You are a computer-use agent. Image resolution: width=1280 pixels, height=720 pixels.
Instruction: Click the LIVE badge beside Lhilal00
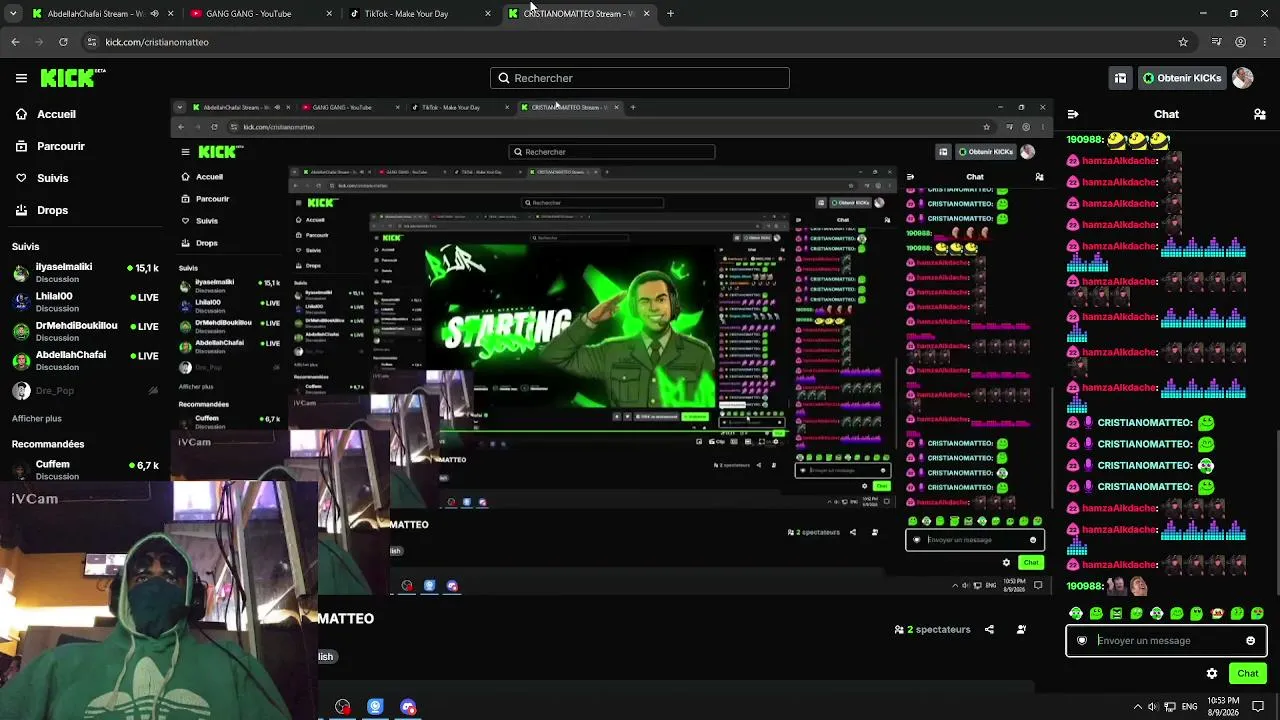(x=144, y=297)
